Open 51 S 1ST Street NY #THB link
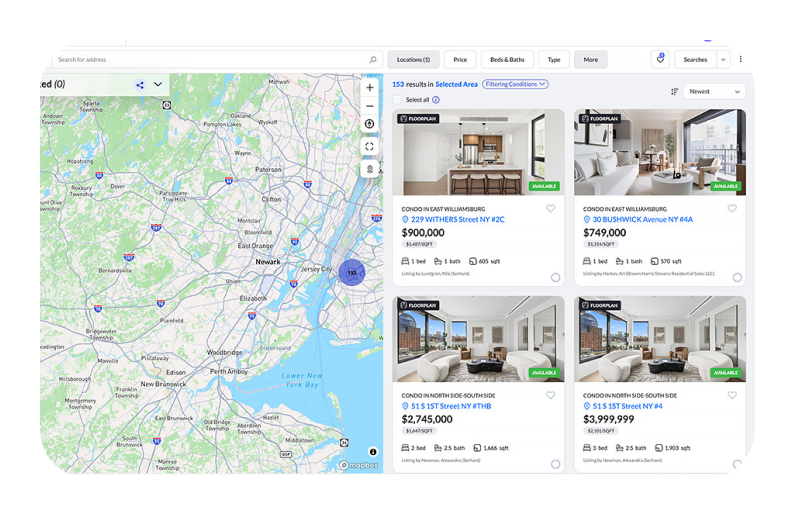Image resolution: width=795 pixels, height=519 pixels. (x=451, y=406)
